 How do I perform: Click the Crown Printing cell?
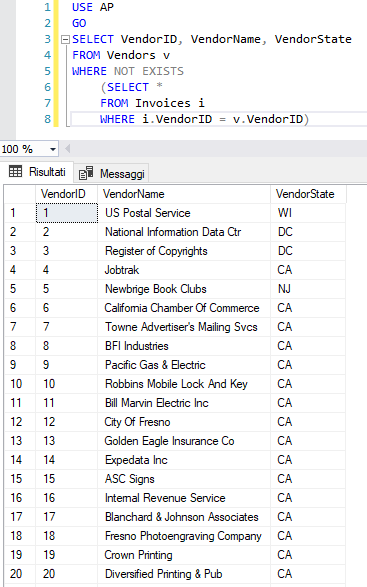click(x=184, y=555)
